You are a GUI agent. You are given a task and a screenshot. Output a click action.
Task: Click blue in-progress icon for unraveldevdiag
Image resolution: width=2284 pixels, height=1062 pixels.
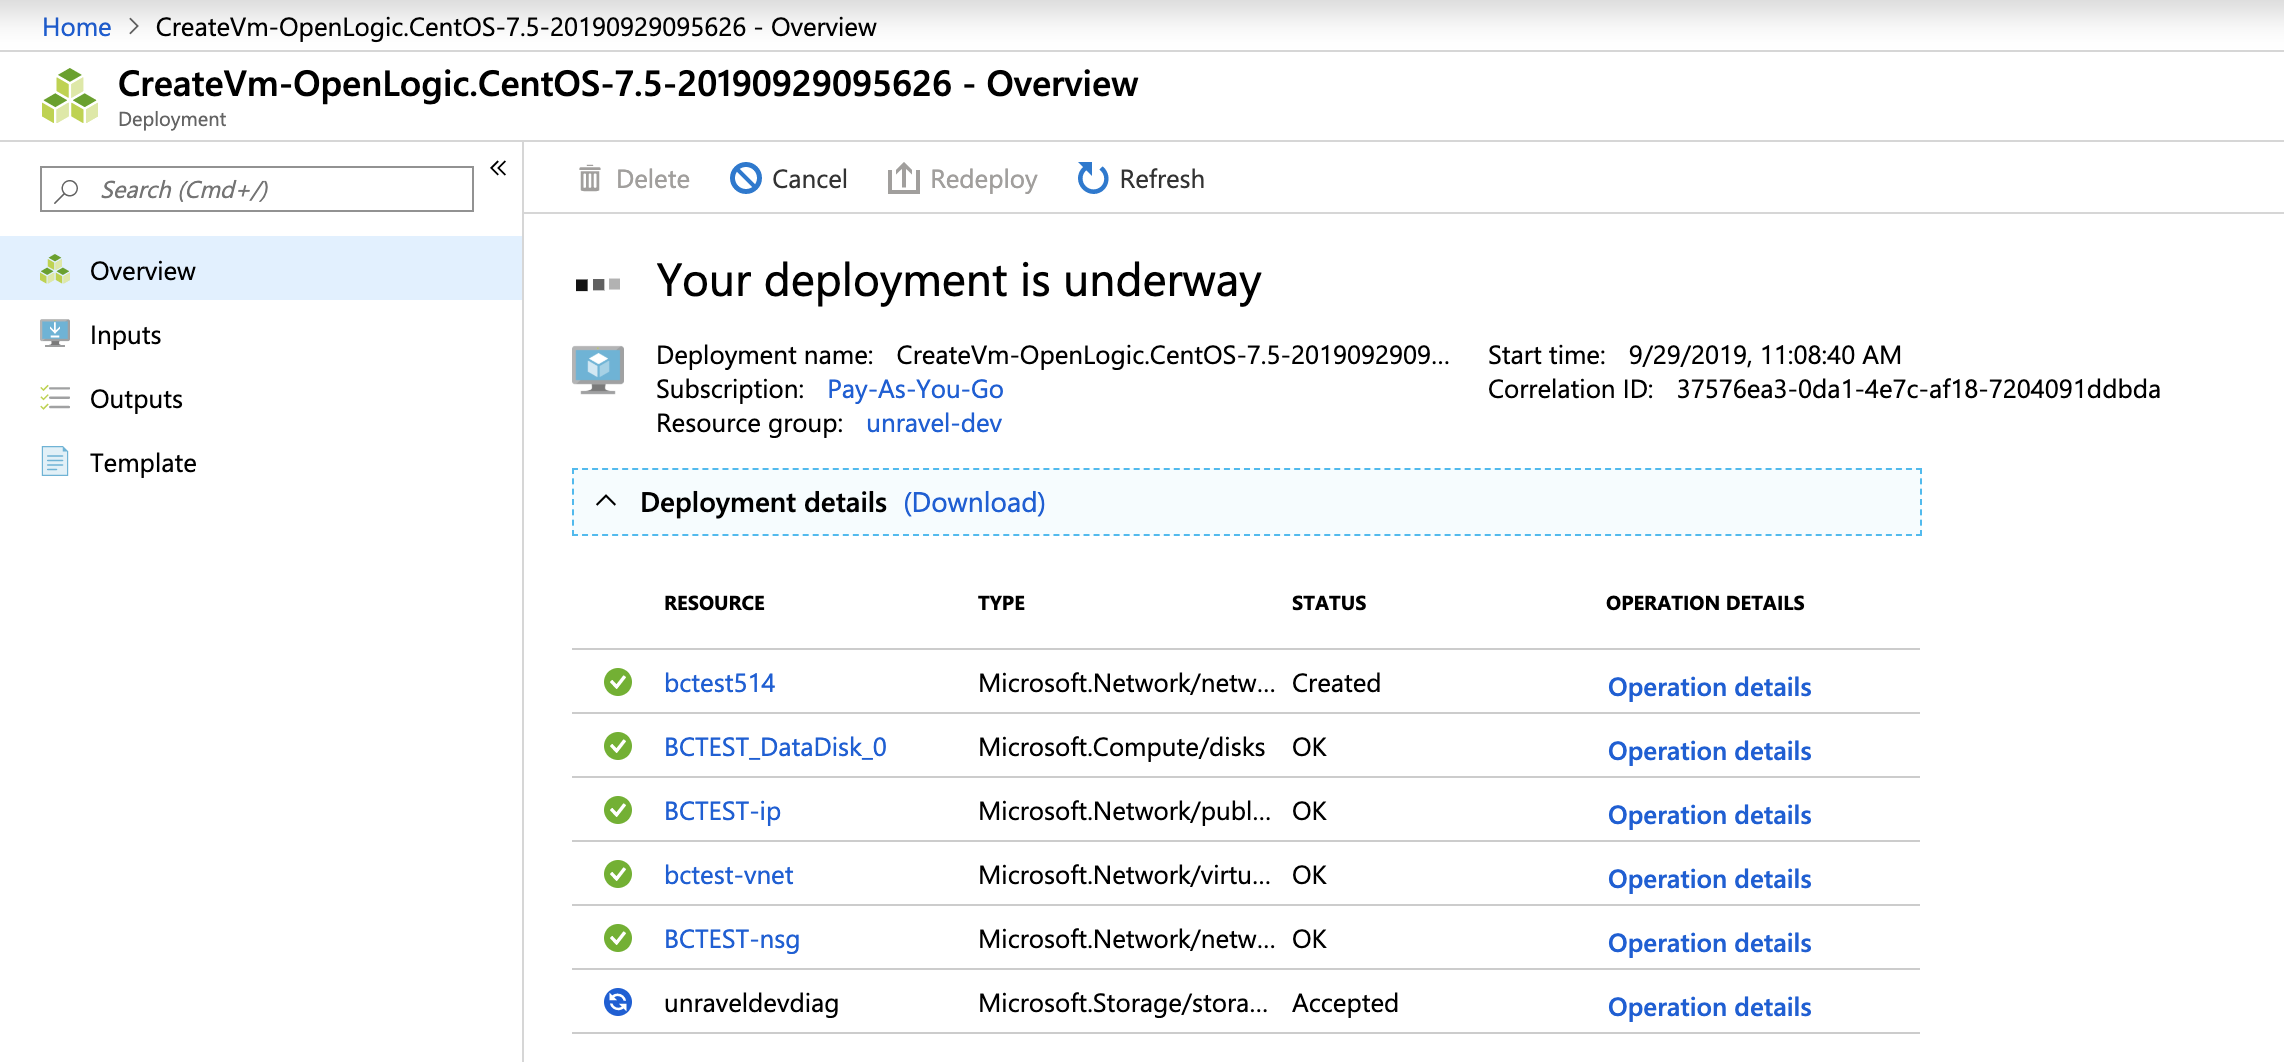click(x=618, y=1002)
